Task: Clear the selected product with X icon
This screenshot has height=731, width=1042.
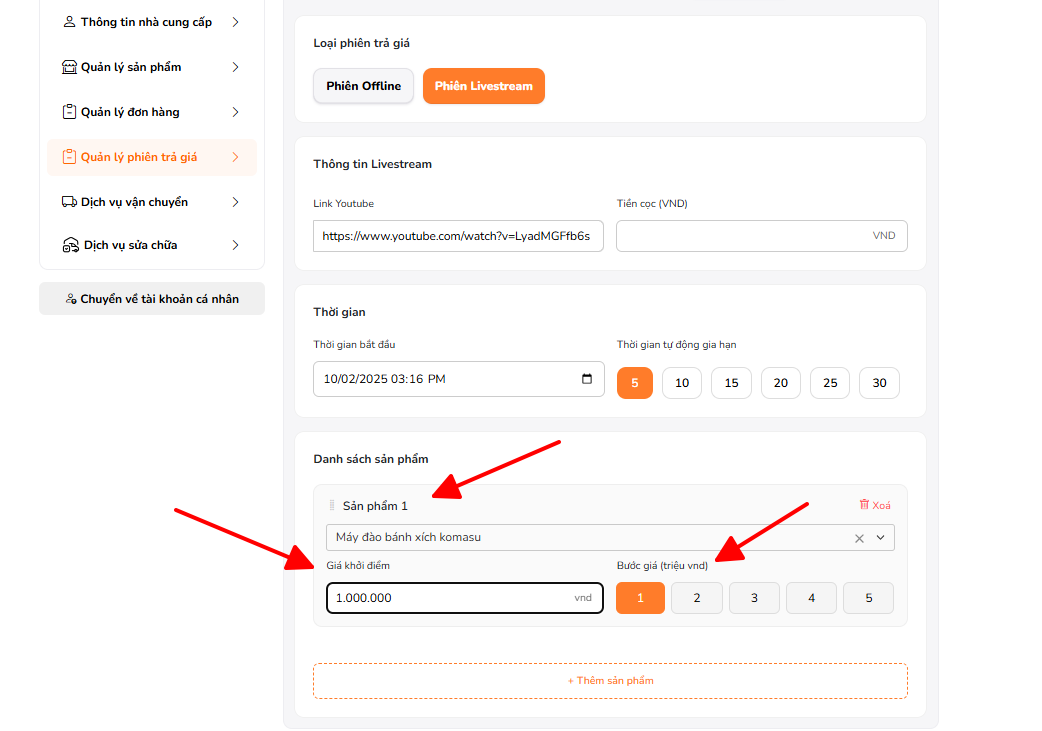Action: click(859, 538)
